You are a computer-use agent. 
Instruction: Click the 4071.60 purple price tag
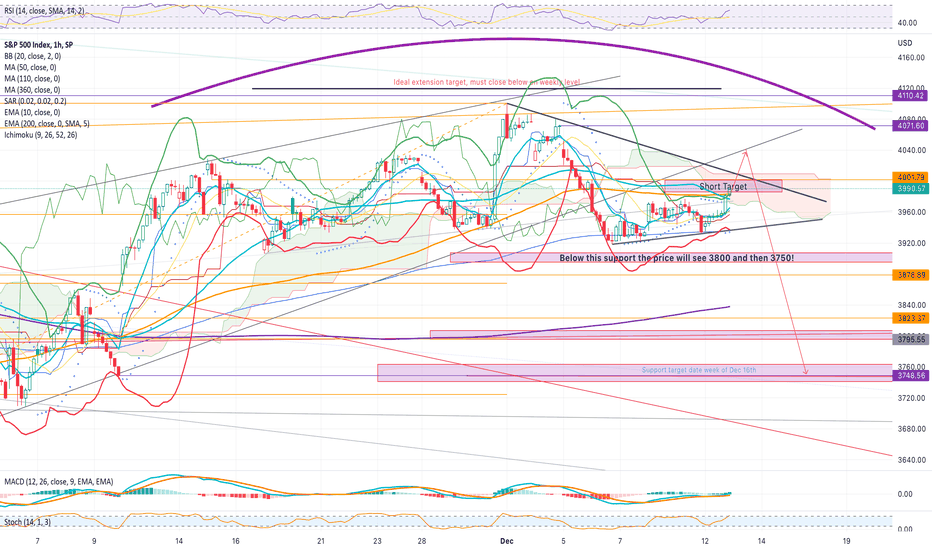[911, 125]
